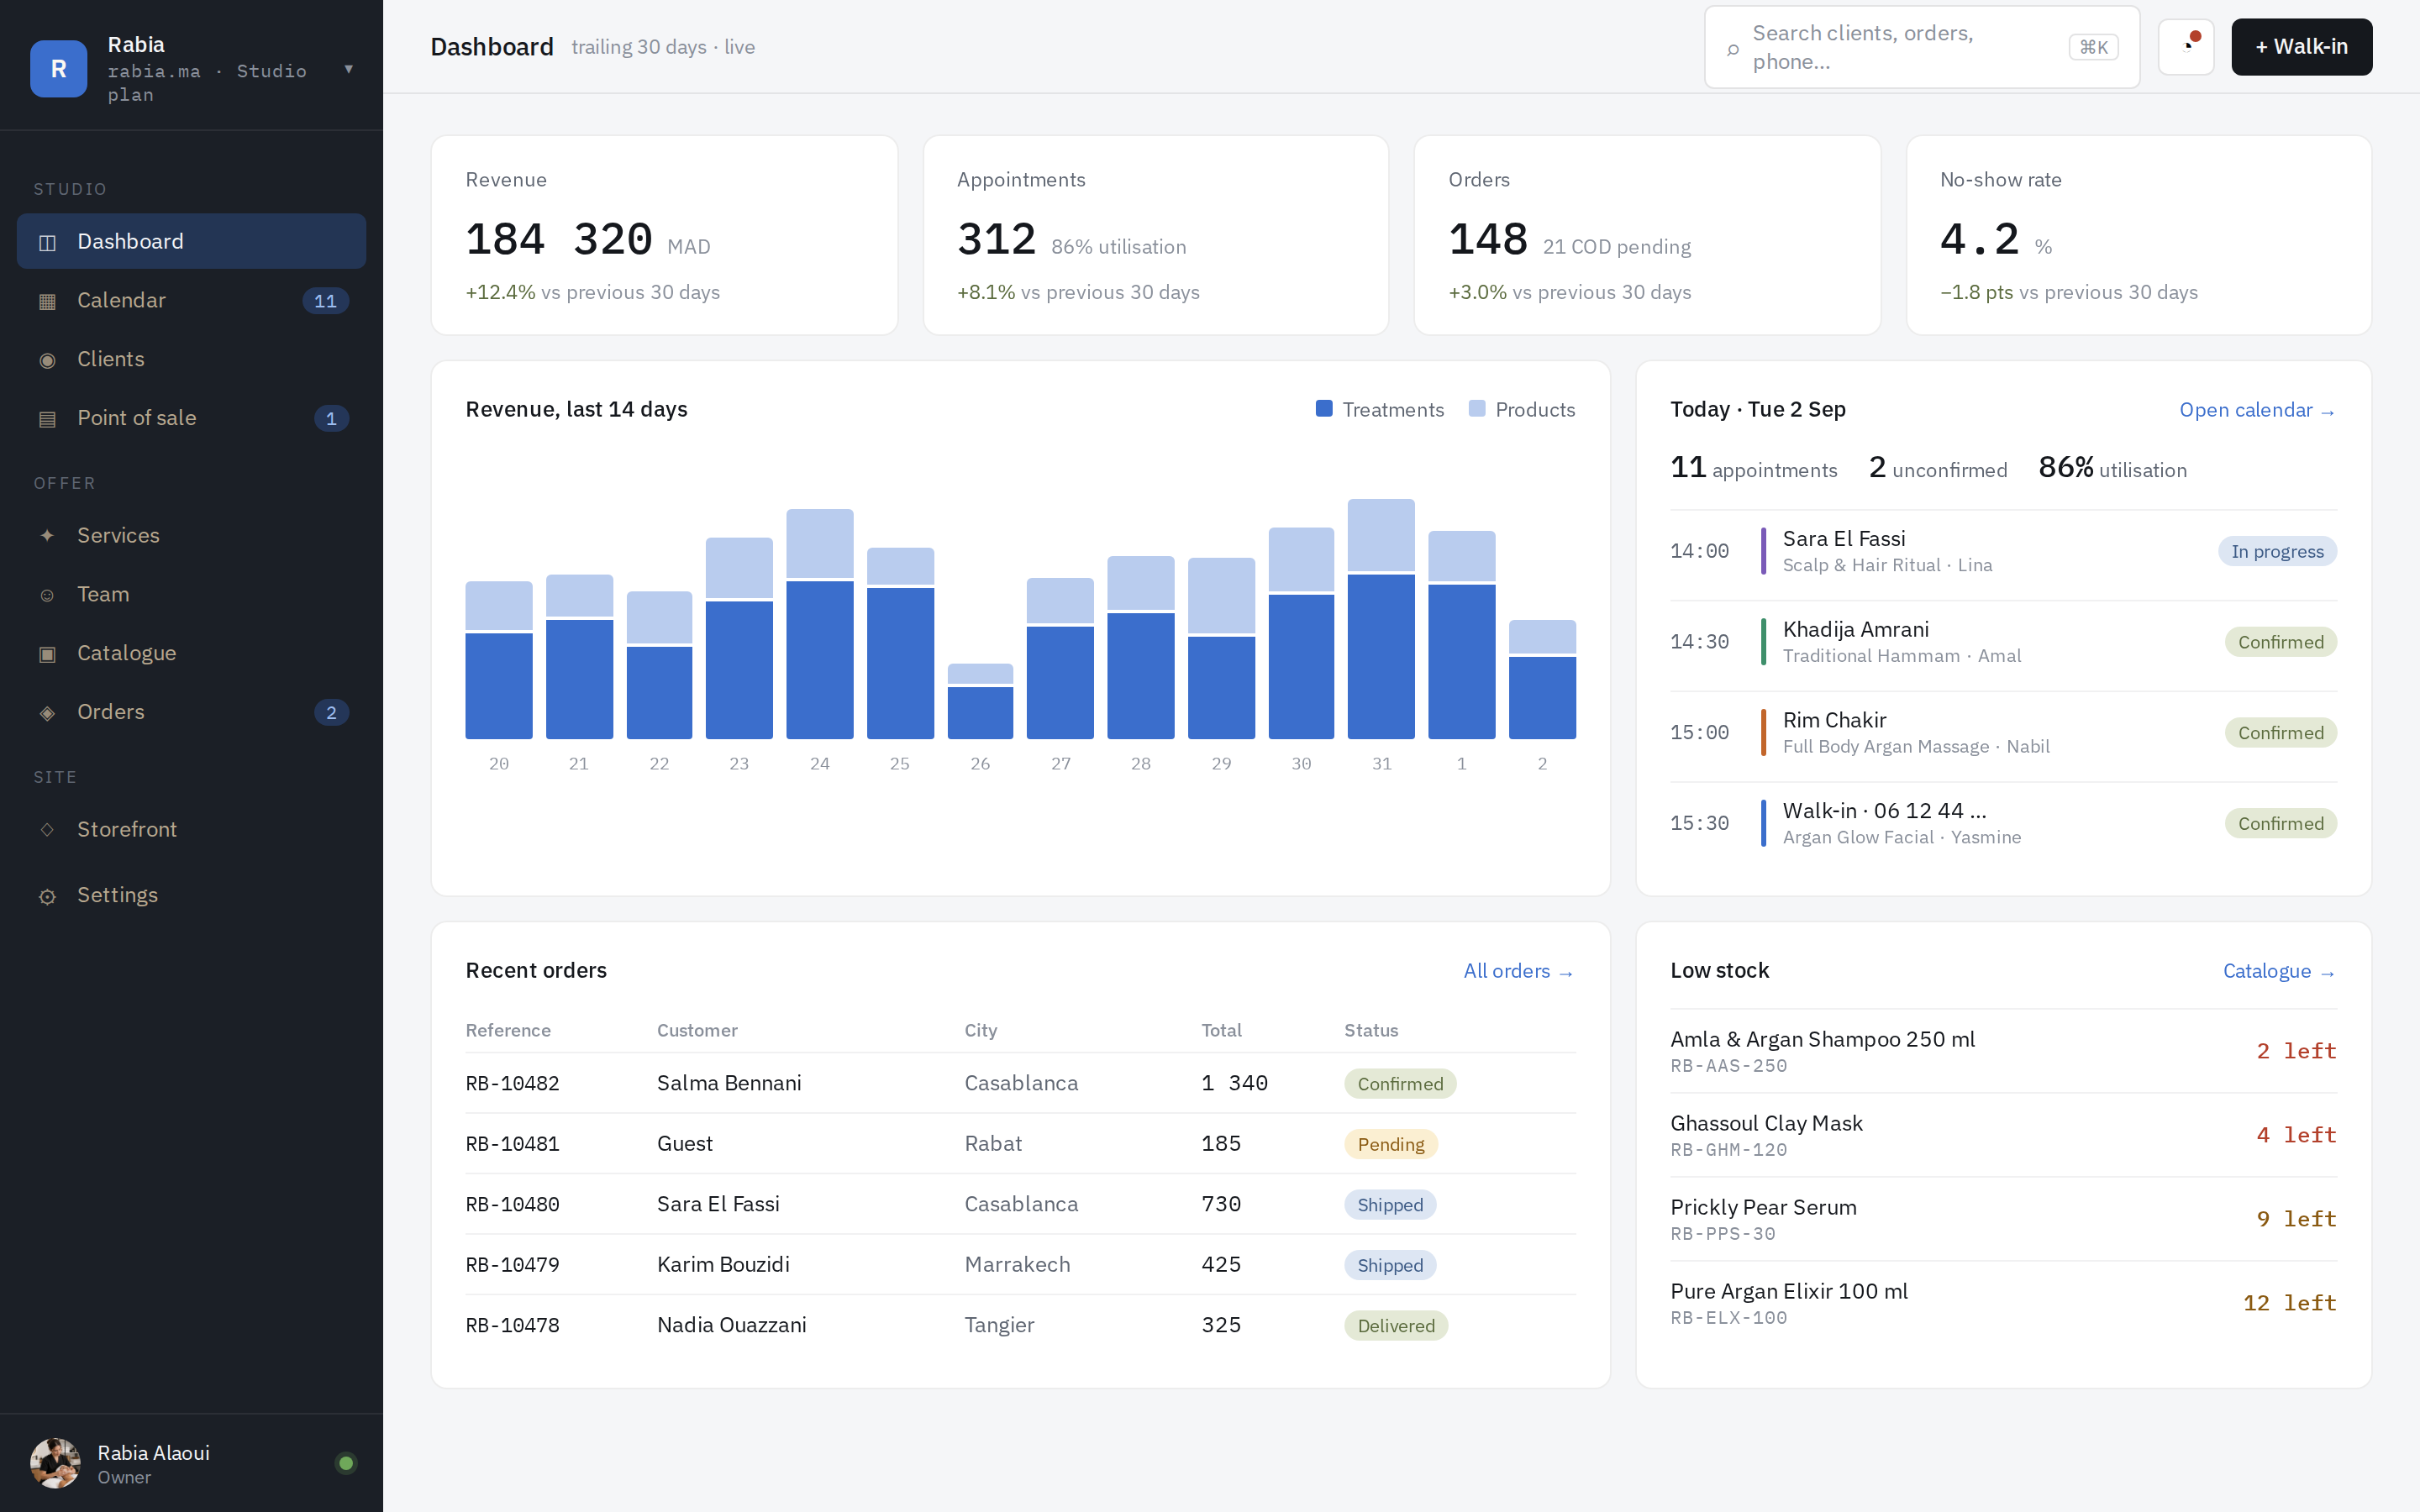This screenshot has height=1512, width=2420.
Task: Open Khadija Amrani's 14:30 appointment
Action: click(2003, 642)
